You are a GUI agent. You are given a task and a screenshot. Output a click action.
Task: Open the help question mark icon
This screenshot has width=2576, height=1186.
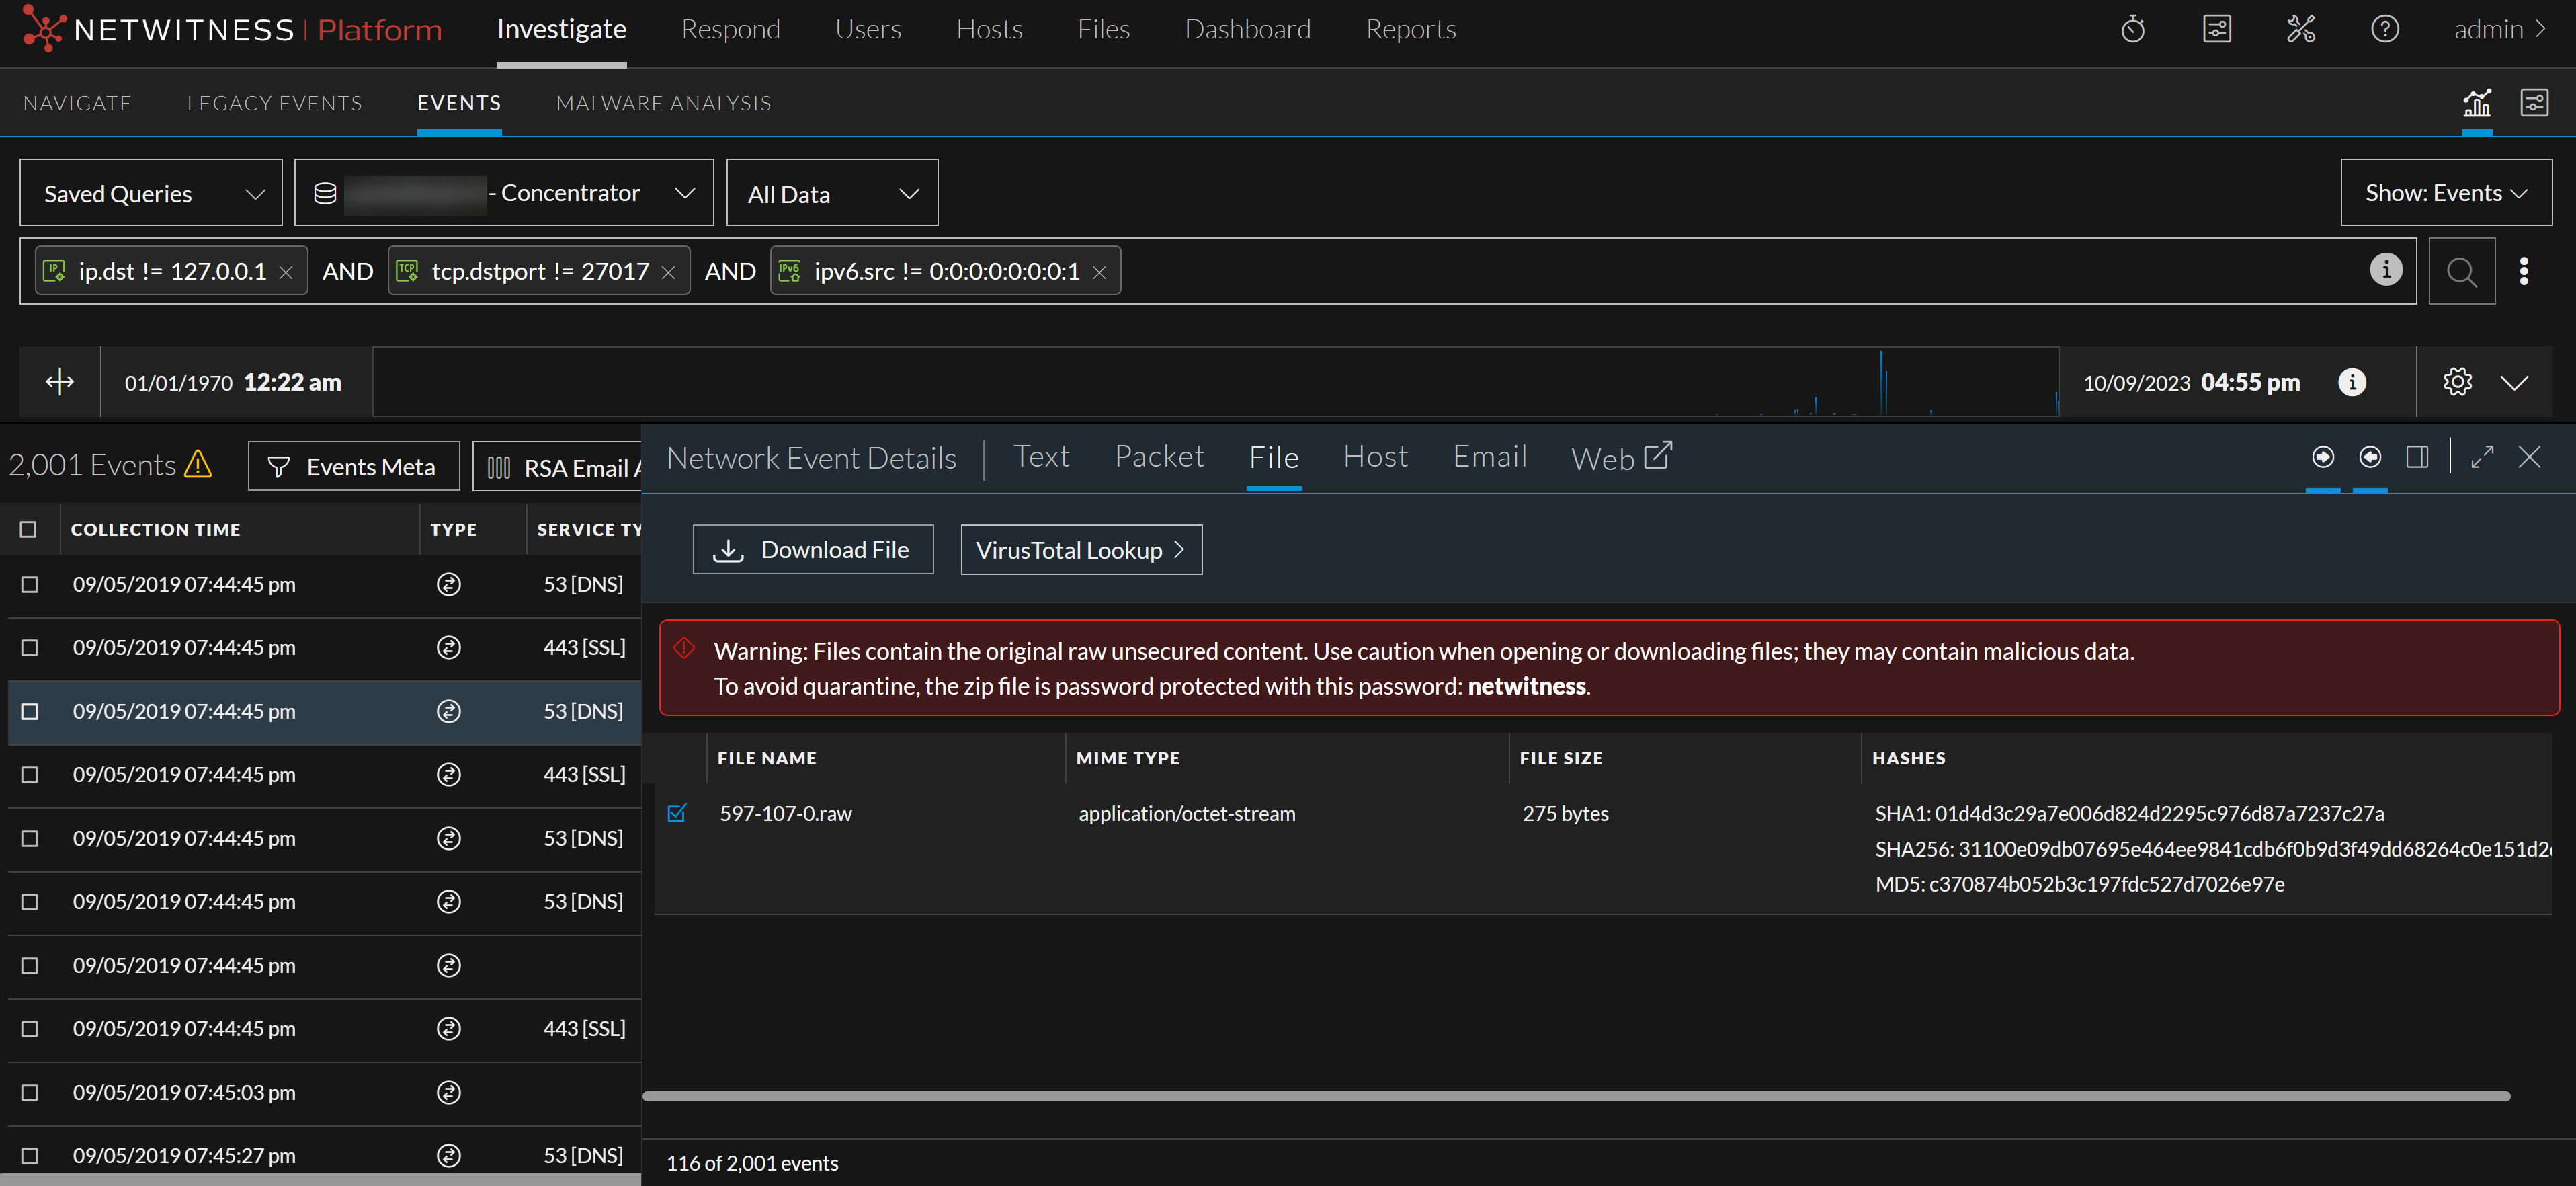[x=2385, y=29]
